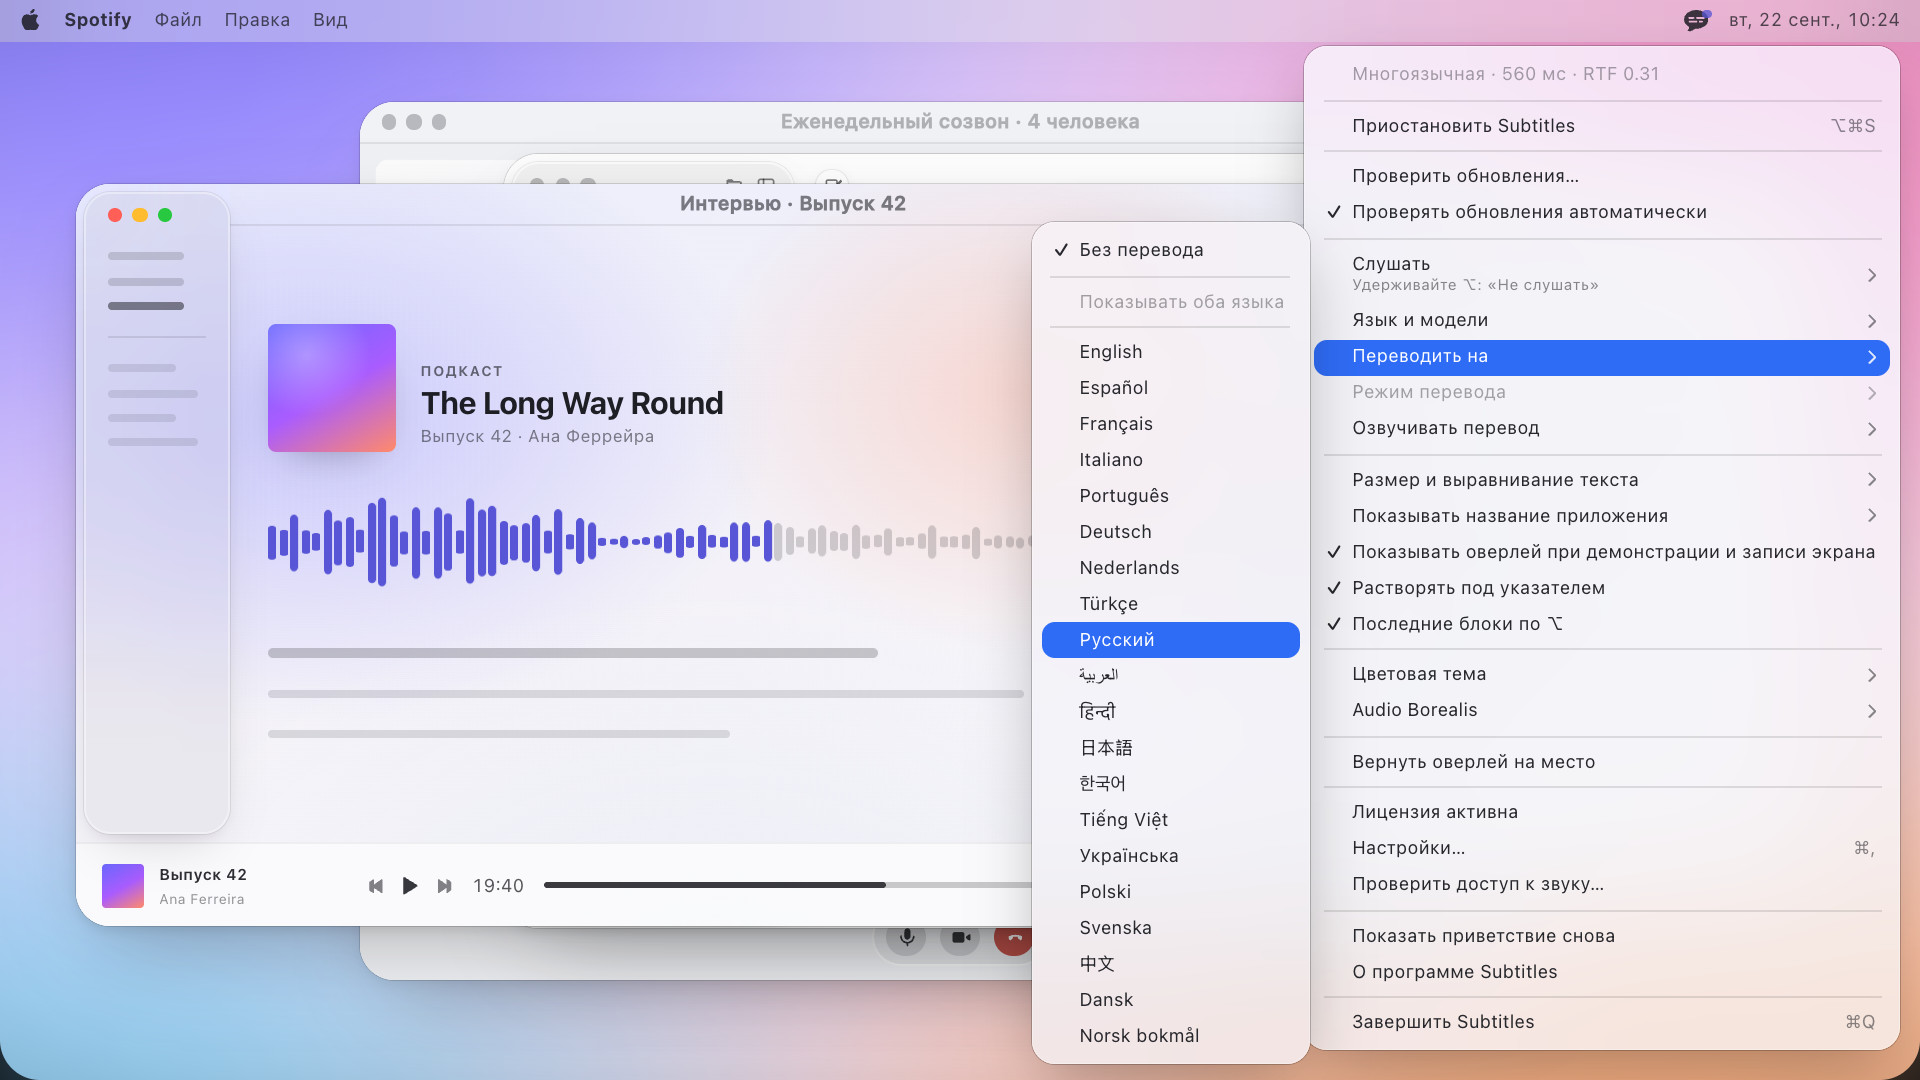Select Без перевода option
1920x1080 pixels.
point(1170,250)
